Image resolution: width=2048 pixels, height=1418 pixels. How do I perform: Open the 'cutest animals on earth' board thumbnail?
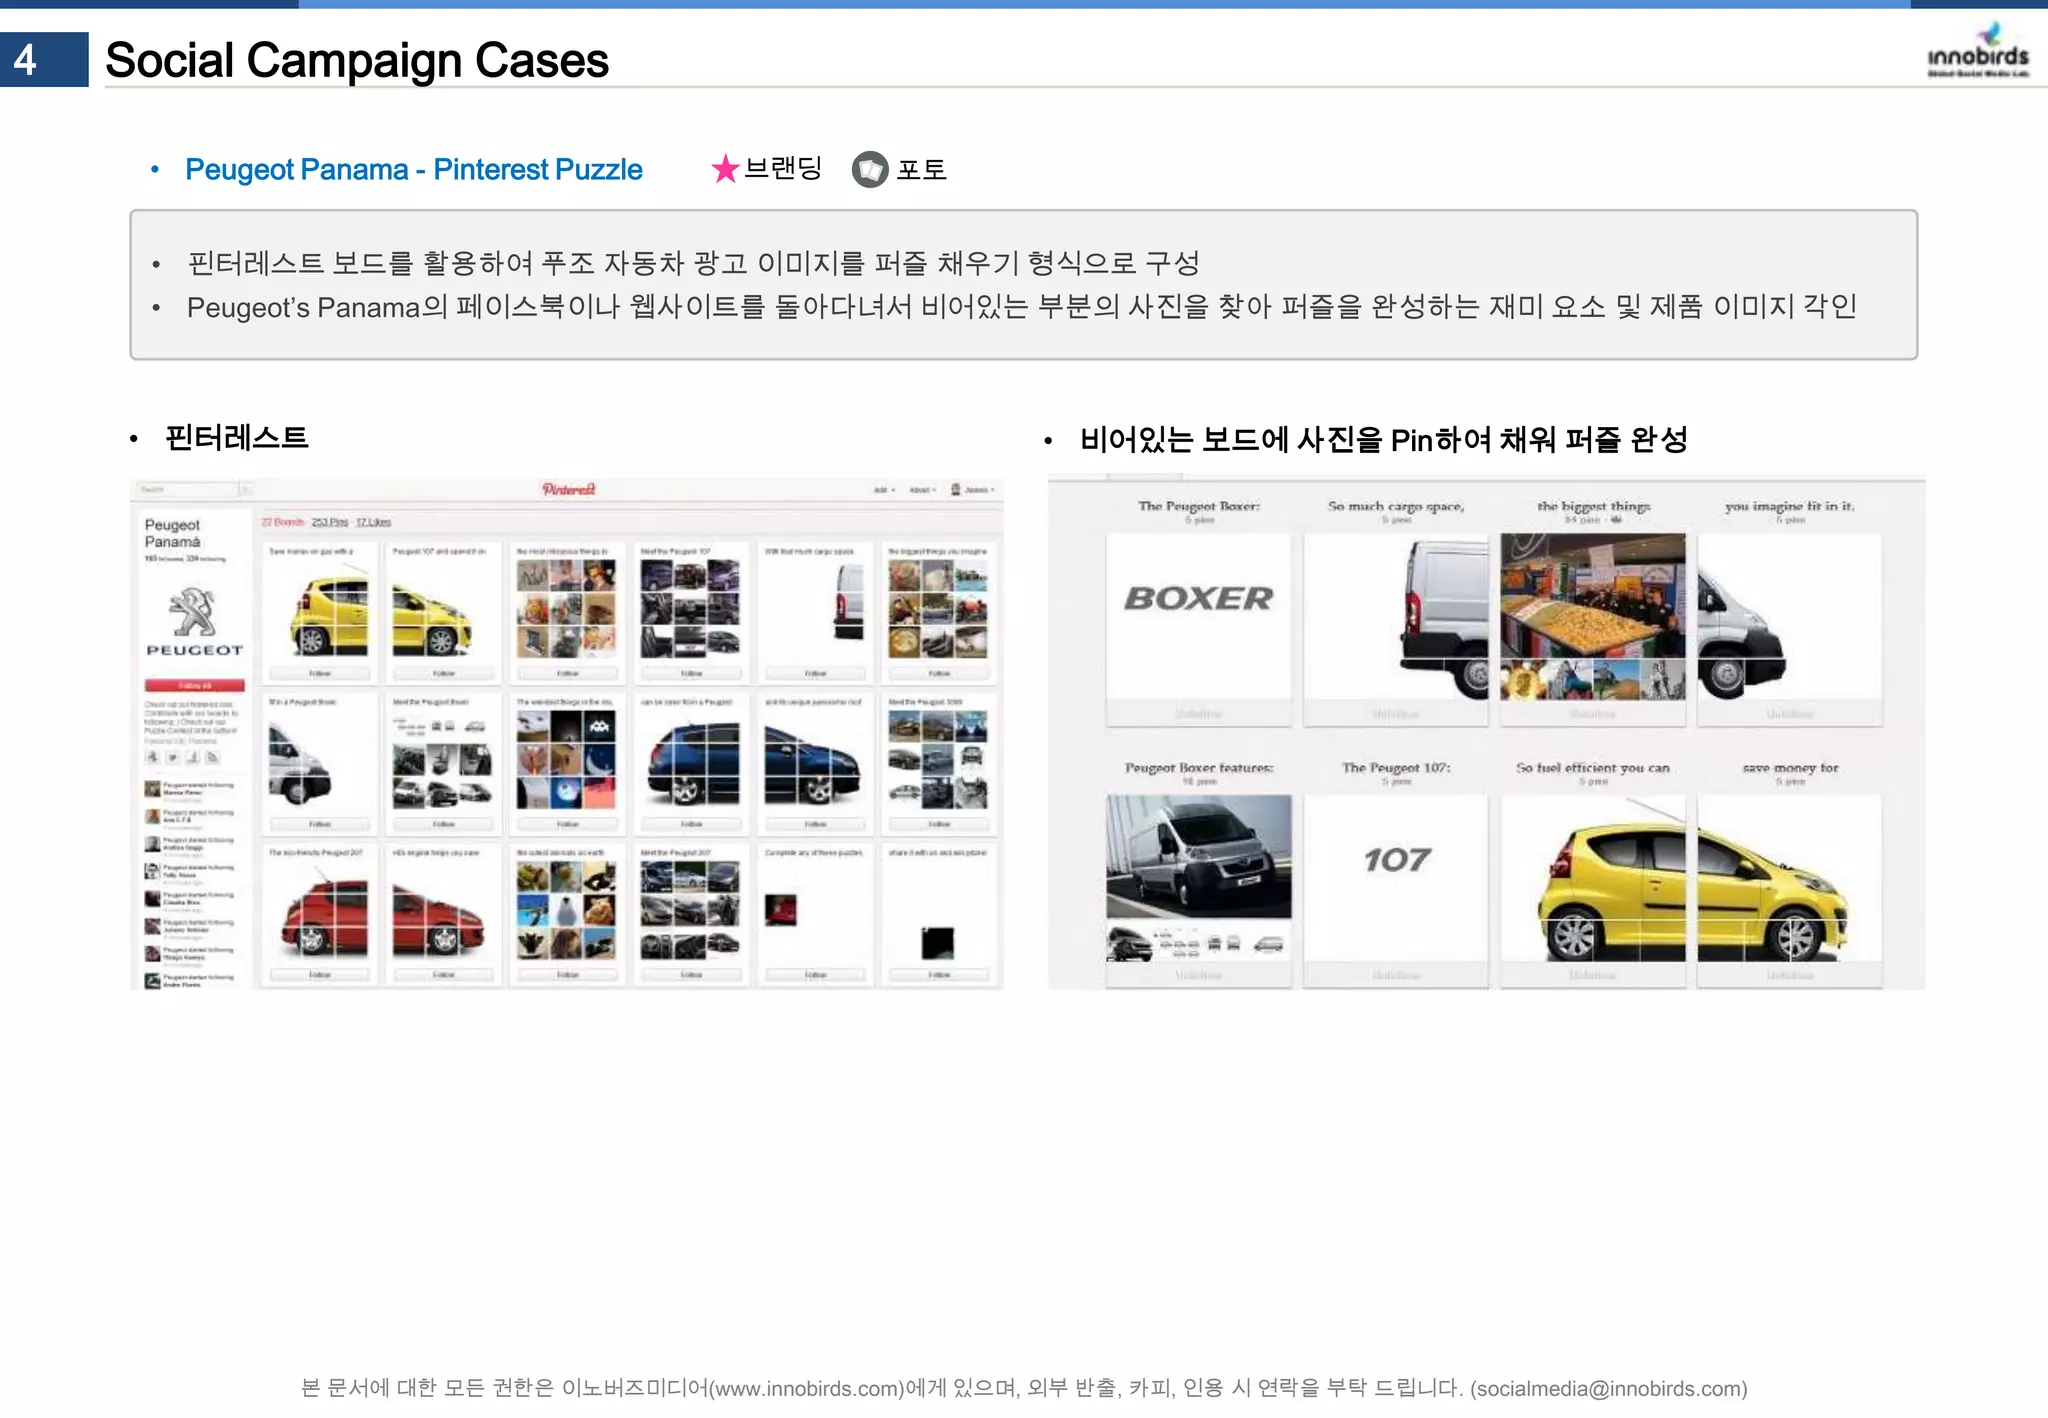[x=567, y=911]
